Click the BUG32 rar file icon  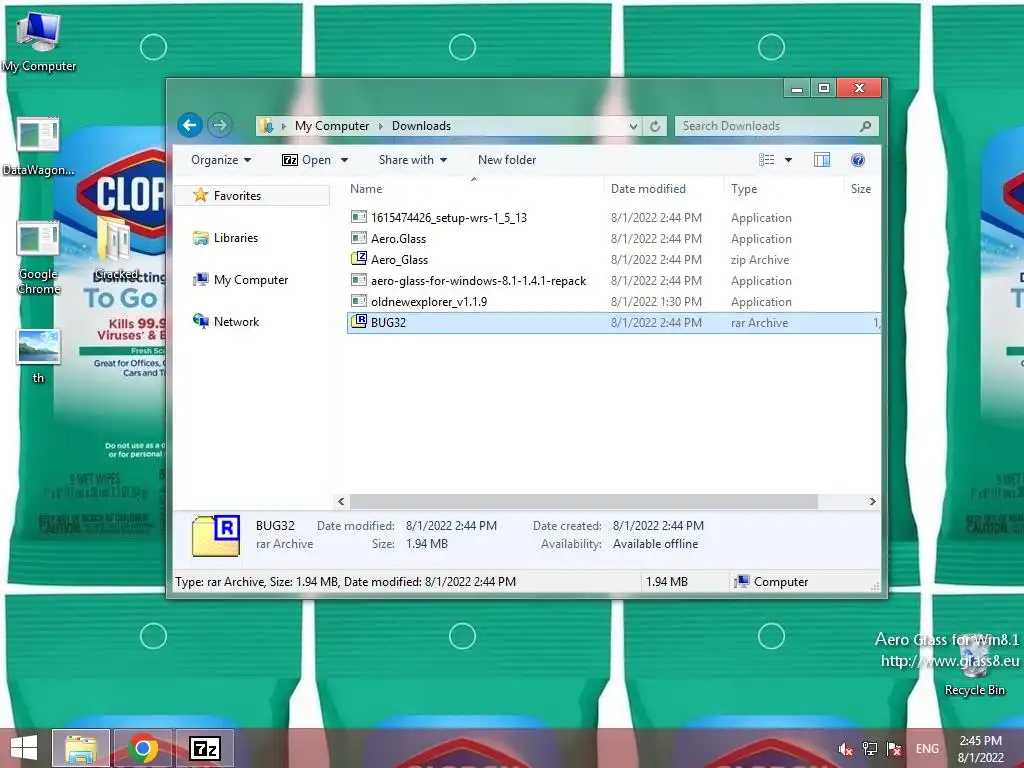(x=359, y=321)
